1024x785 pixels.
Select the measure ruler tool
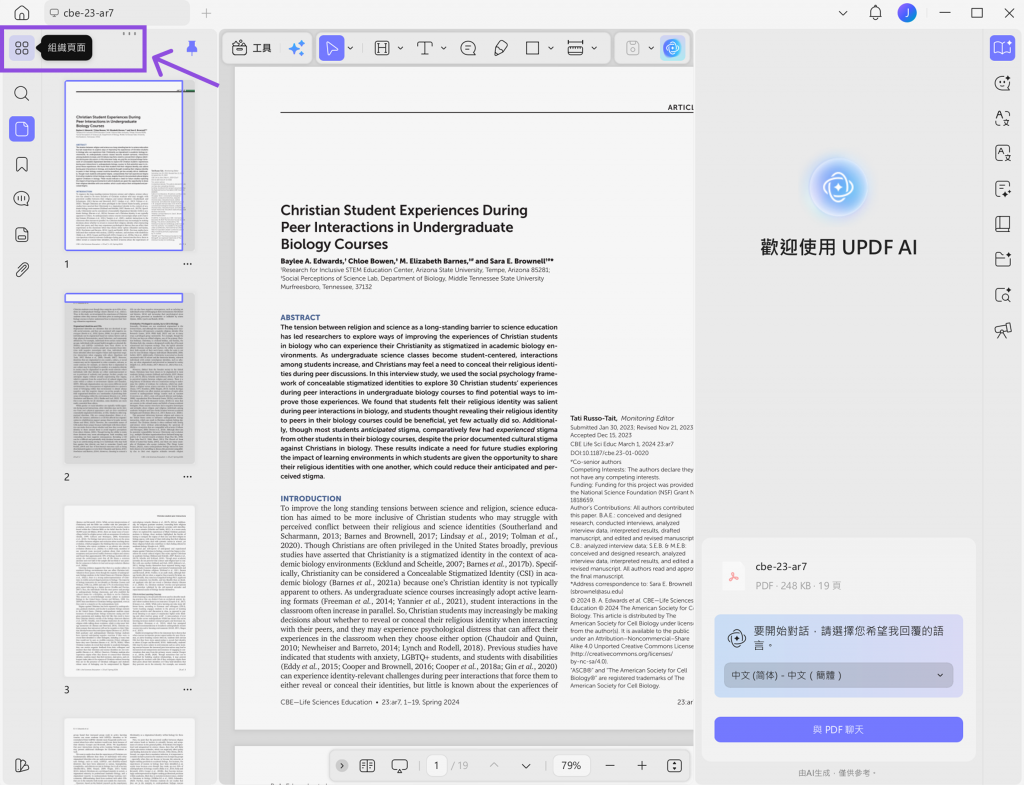coord(575,48)
